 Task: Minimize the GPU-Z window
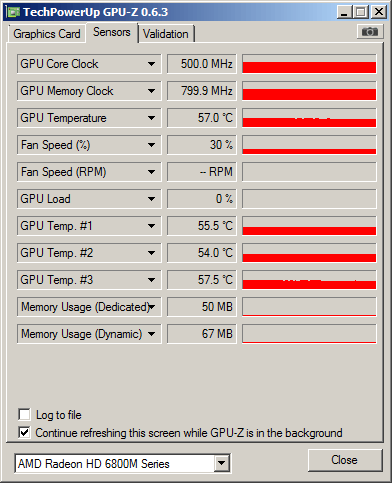344,12
